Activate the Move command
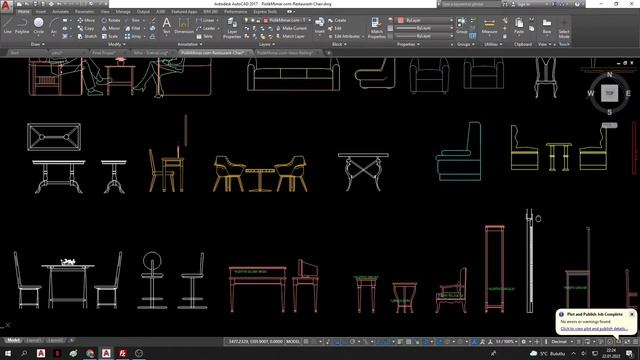 coord(86,20)
